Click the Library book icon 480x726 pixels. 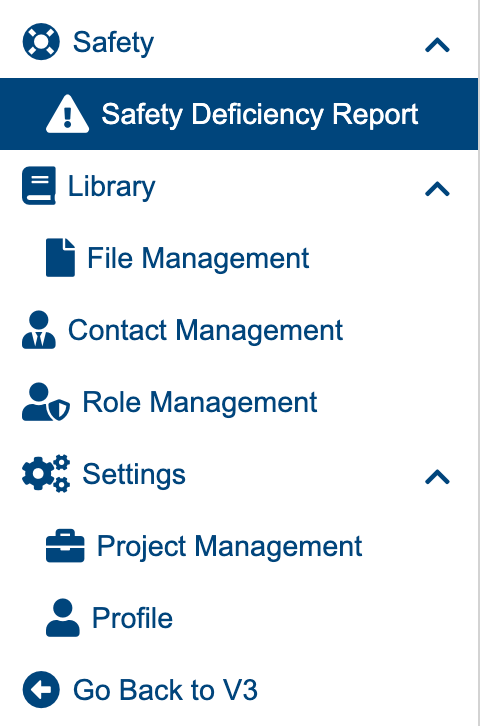coord(39,186)
